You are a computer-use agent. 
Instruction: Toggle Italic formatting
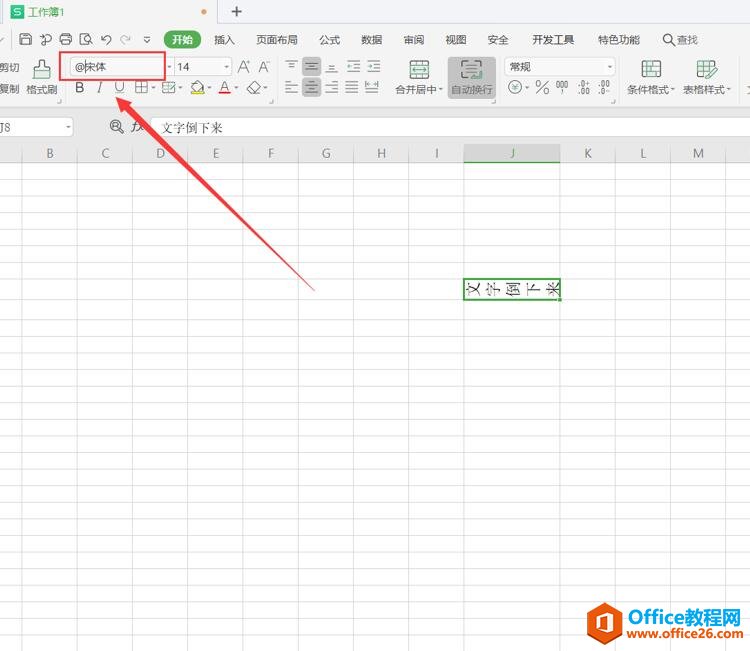coord(99,87)
